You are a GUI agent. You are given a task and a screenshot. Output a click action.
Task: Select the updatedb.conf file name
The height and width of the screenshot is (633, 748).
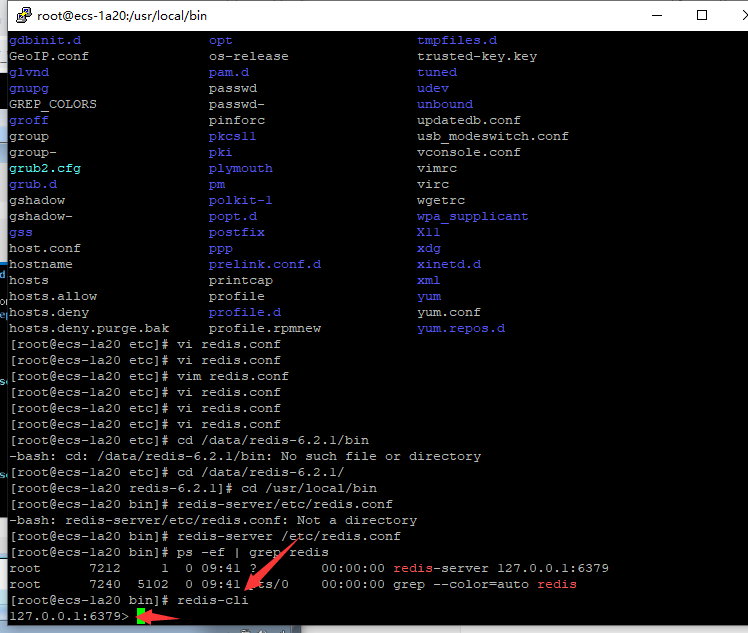point(469,120)
